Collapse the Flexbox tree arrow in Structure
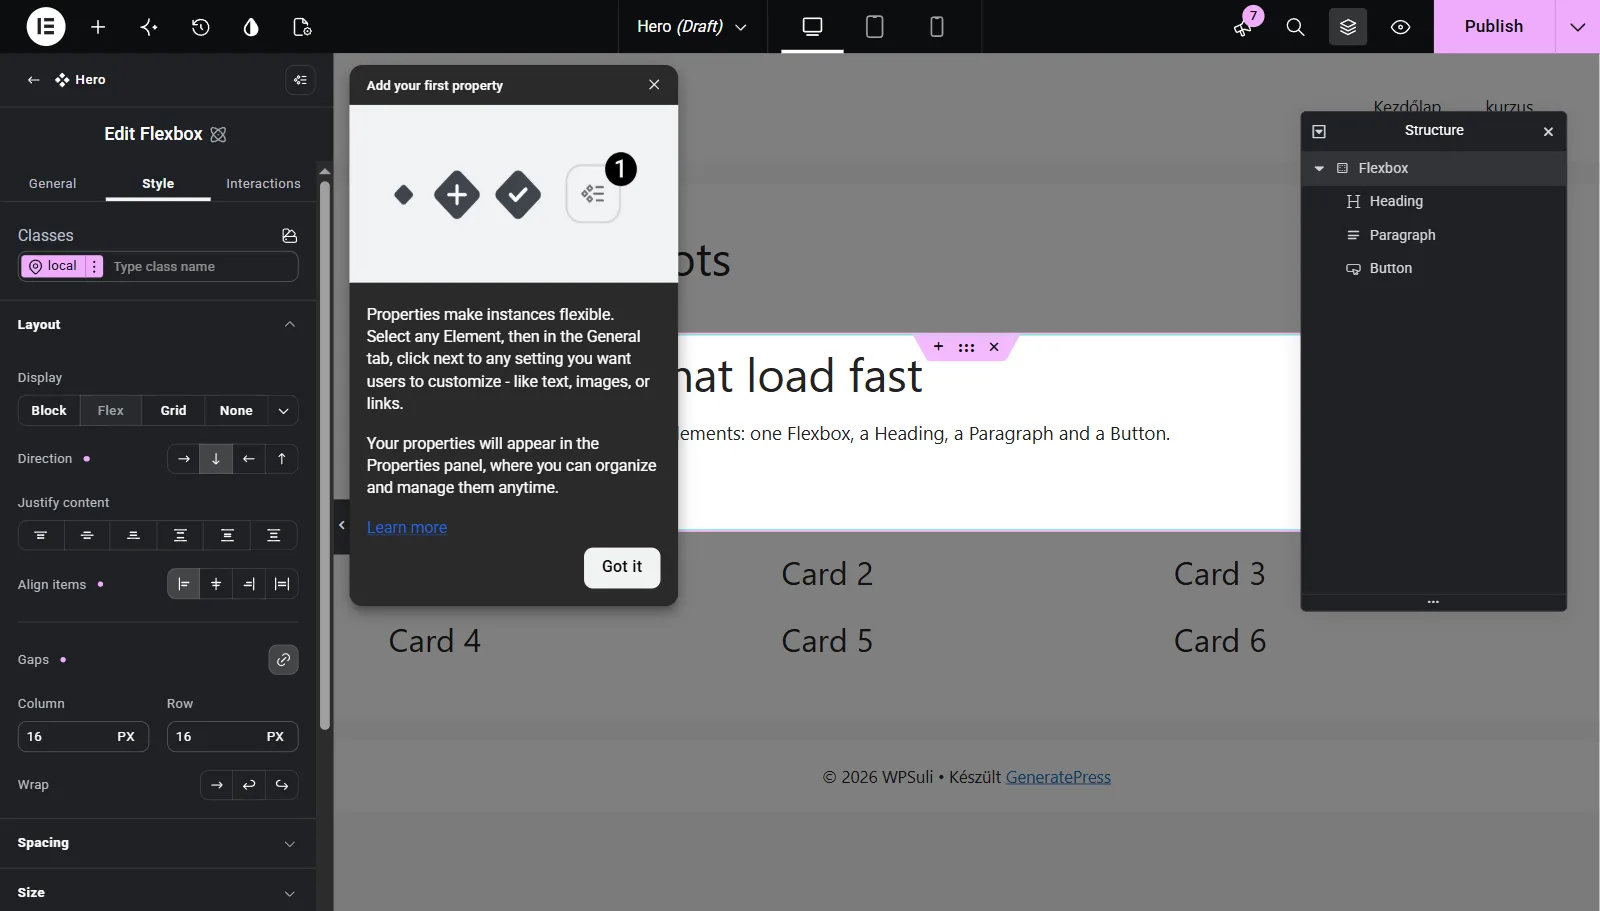The height and width of the screenshot is (911, 1600). pos(1319,169)
